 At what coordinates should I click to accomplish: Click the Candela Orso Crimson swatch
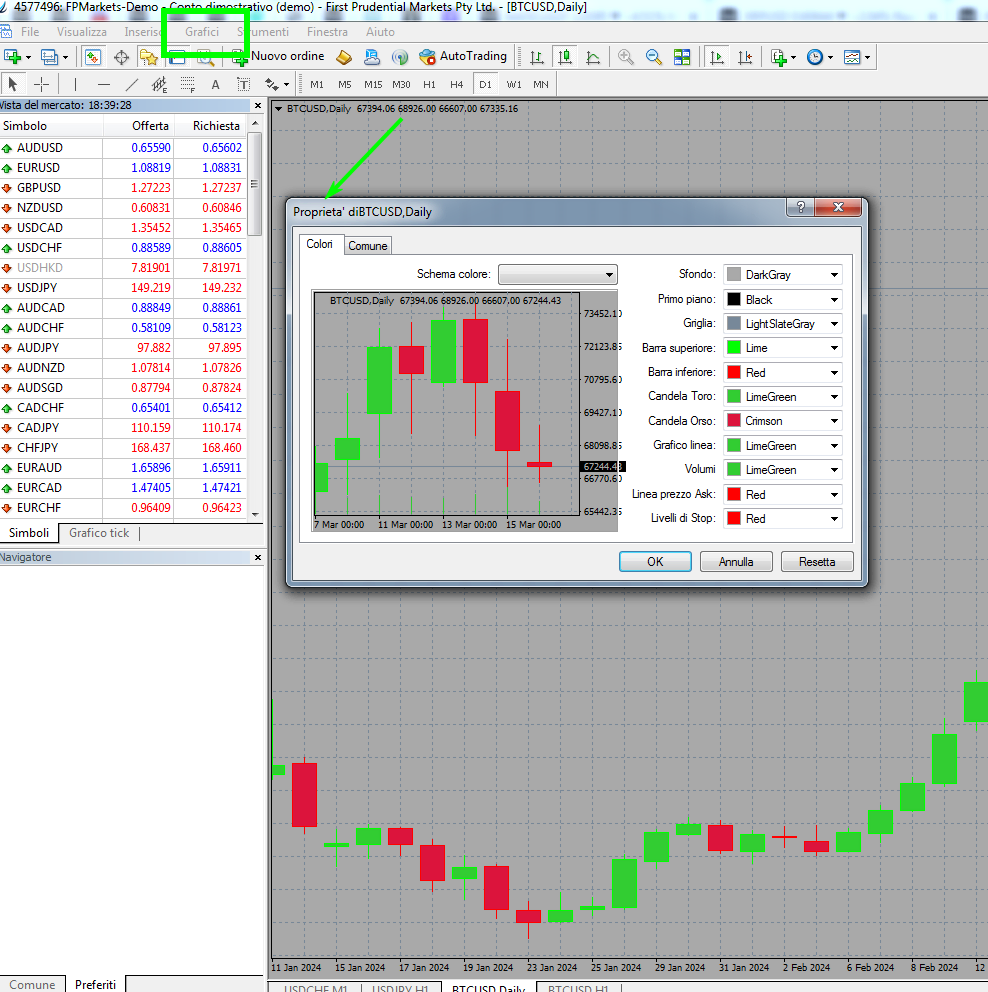[734, 421]
